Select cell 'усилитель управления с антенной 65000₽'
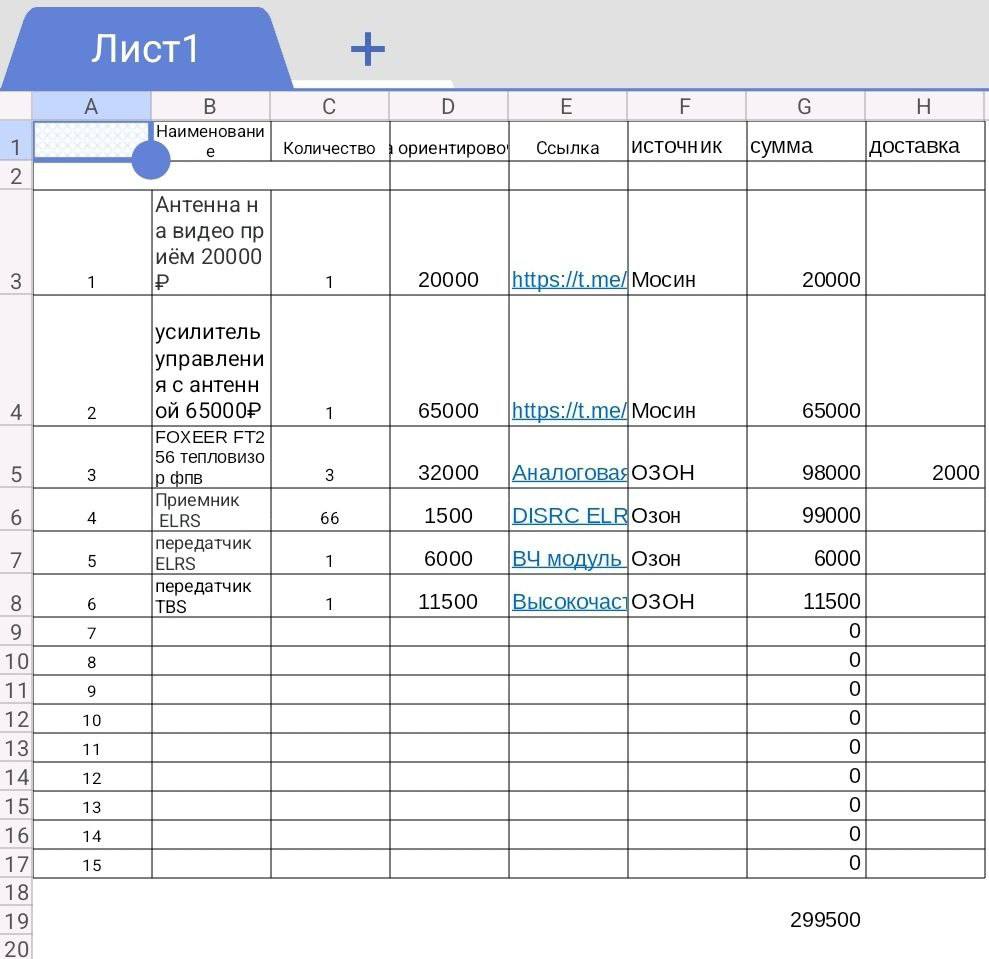Image resolution: width=989 pixels, height=959 pixels. tap(211, 361)
